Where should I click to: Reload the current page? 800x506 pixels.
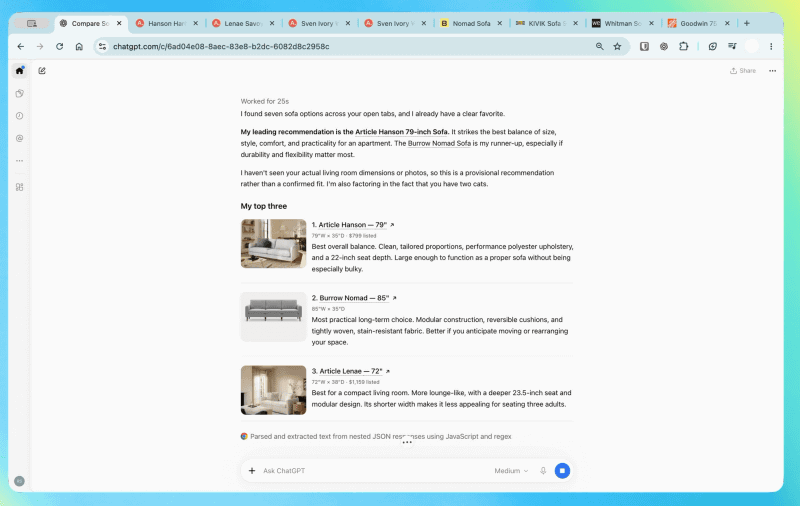(x=60, y=46)
